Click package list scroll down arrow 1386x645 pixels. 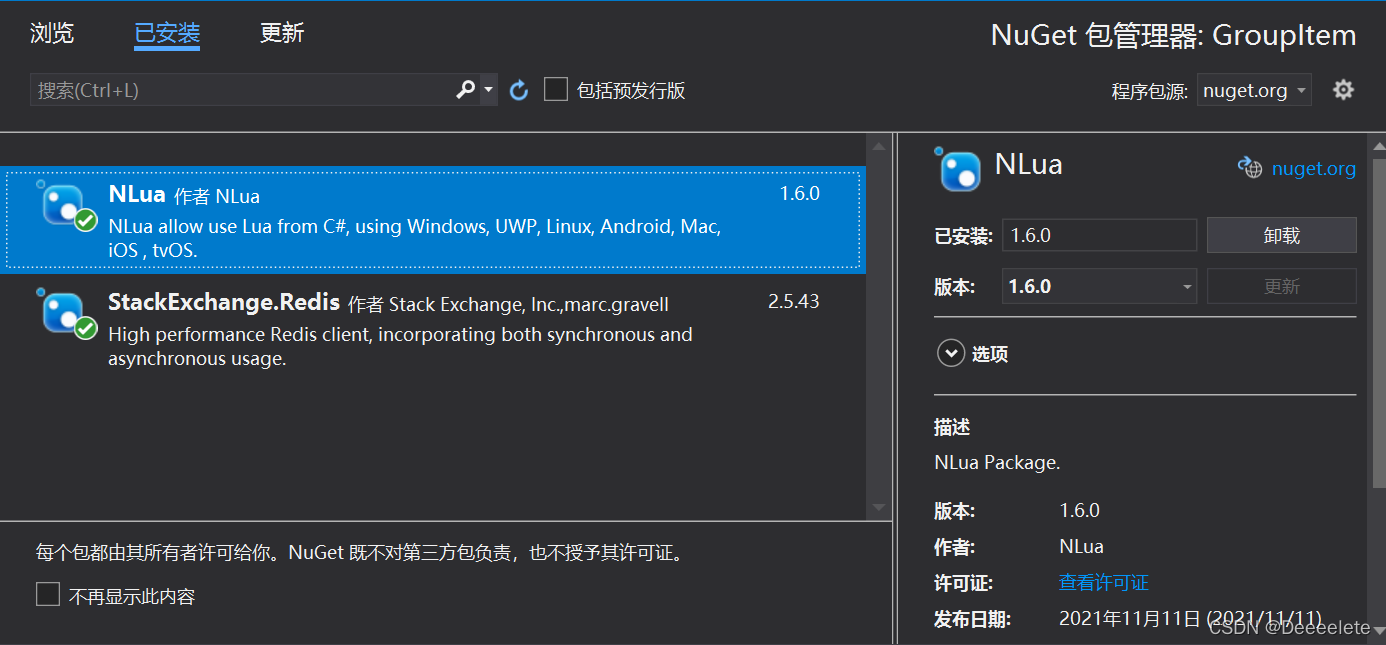click(x=879, y=508)
